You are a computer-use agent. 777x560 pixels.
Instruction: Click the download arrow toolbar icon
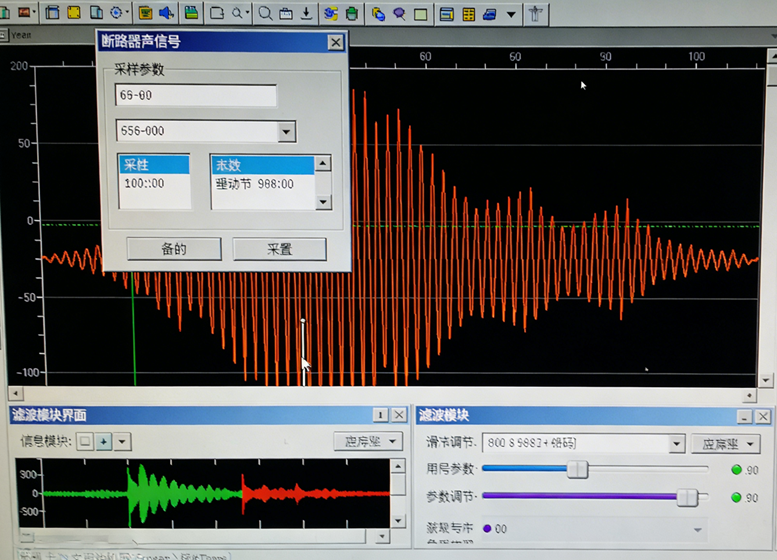pos(307,13)
